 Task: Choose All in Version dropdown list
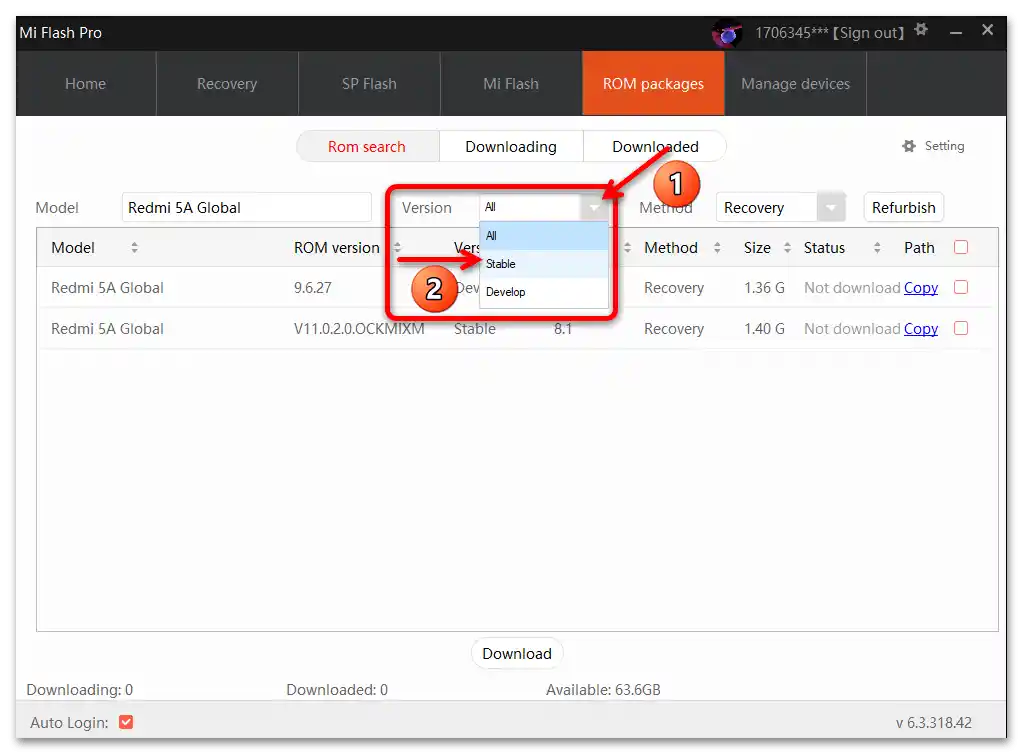click(x=543, y=235)
